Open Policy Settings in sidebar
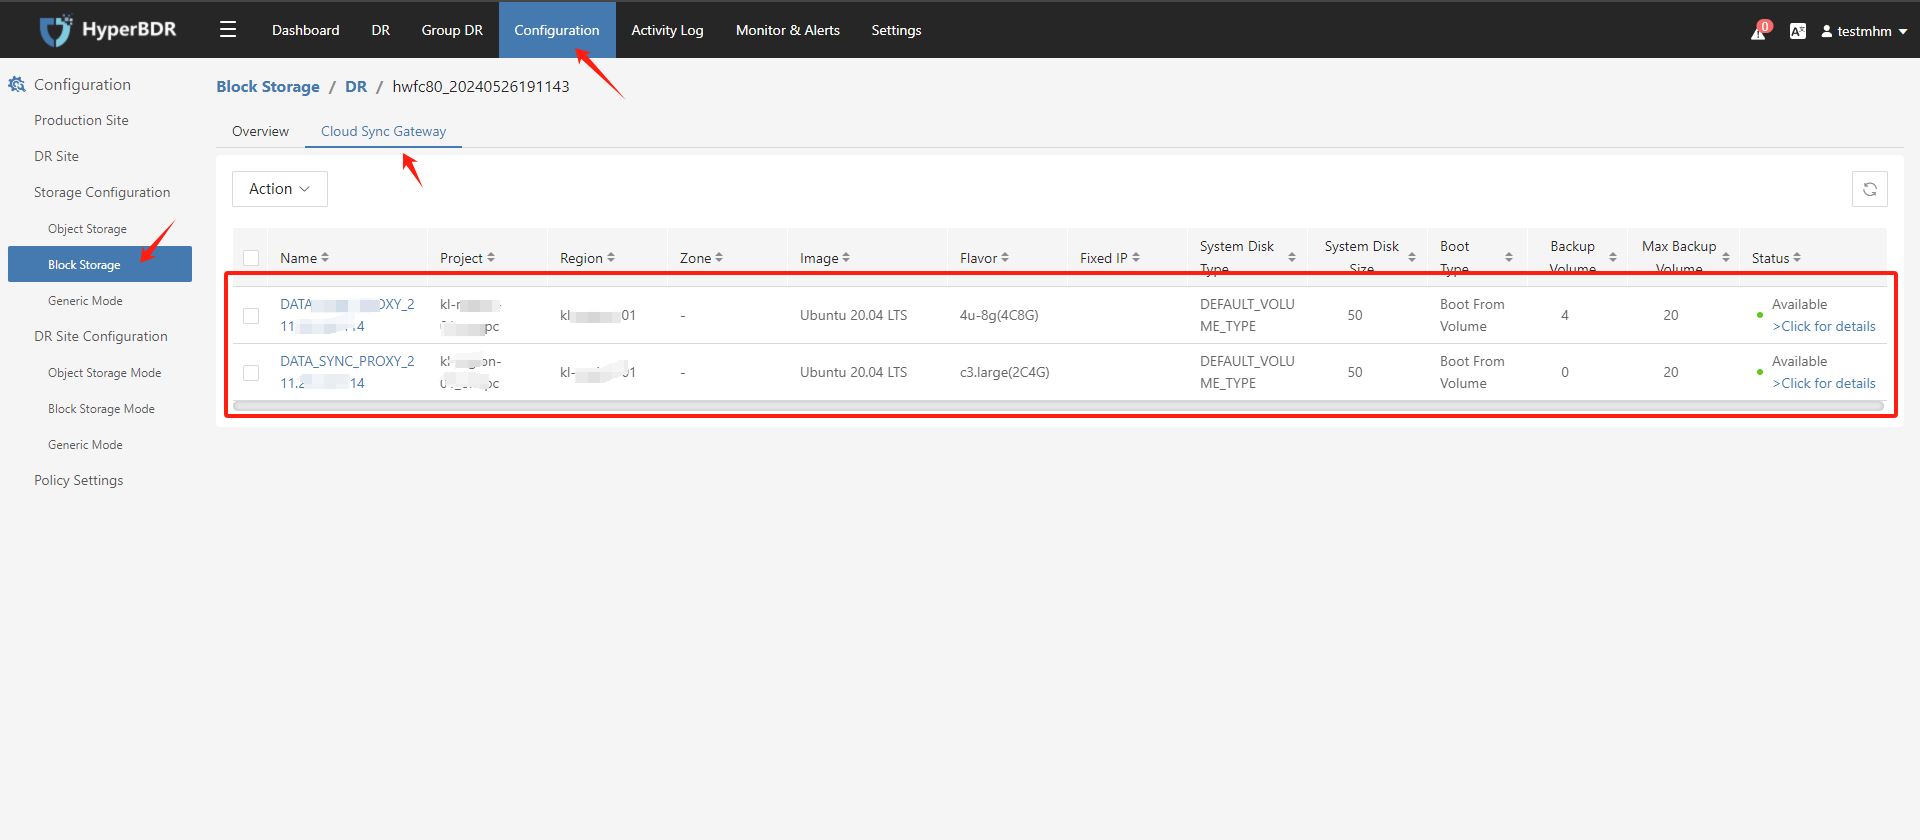The image size is (1920, 840). coord(78,480)
